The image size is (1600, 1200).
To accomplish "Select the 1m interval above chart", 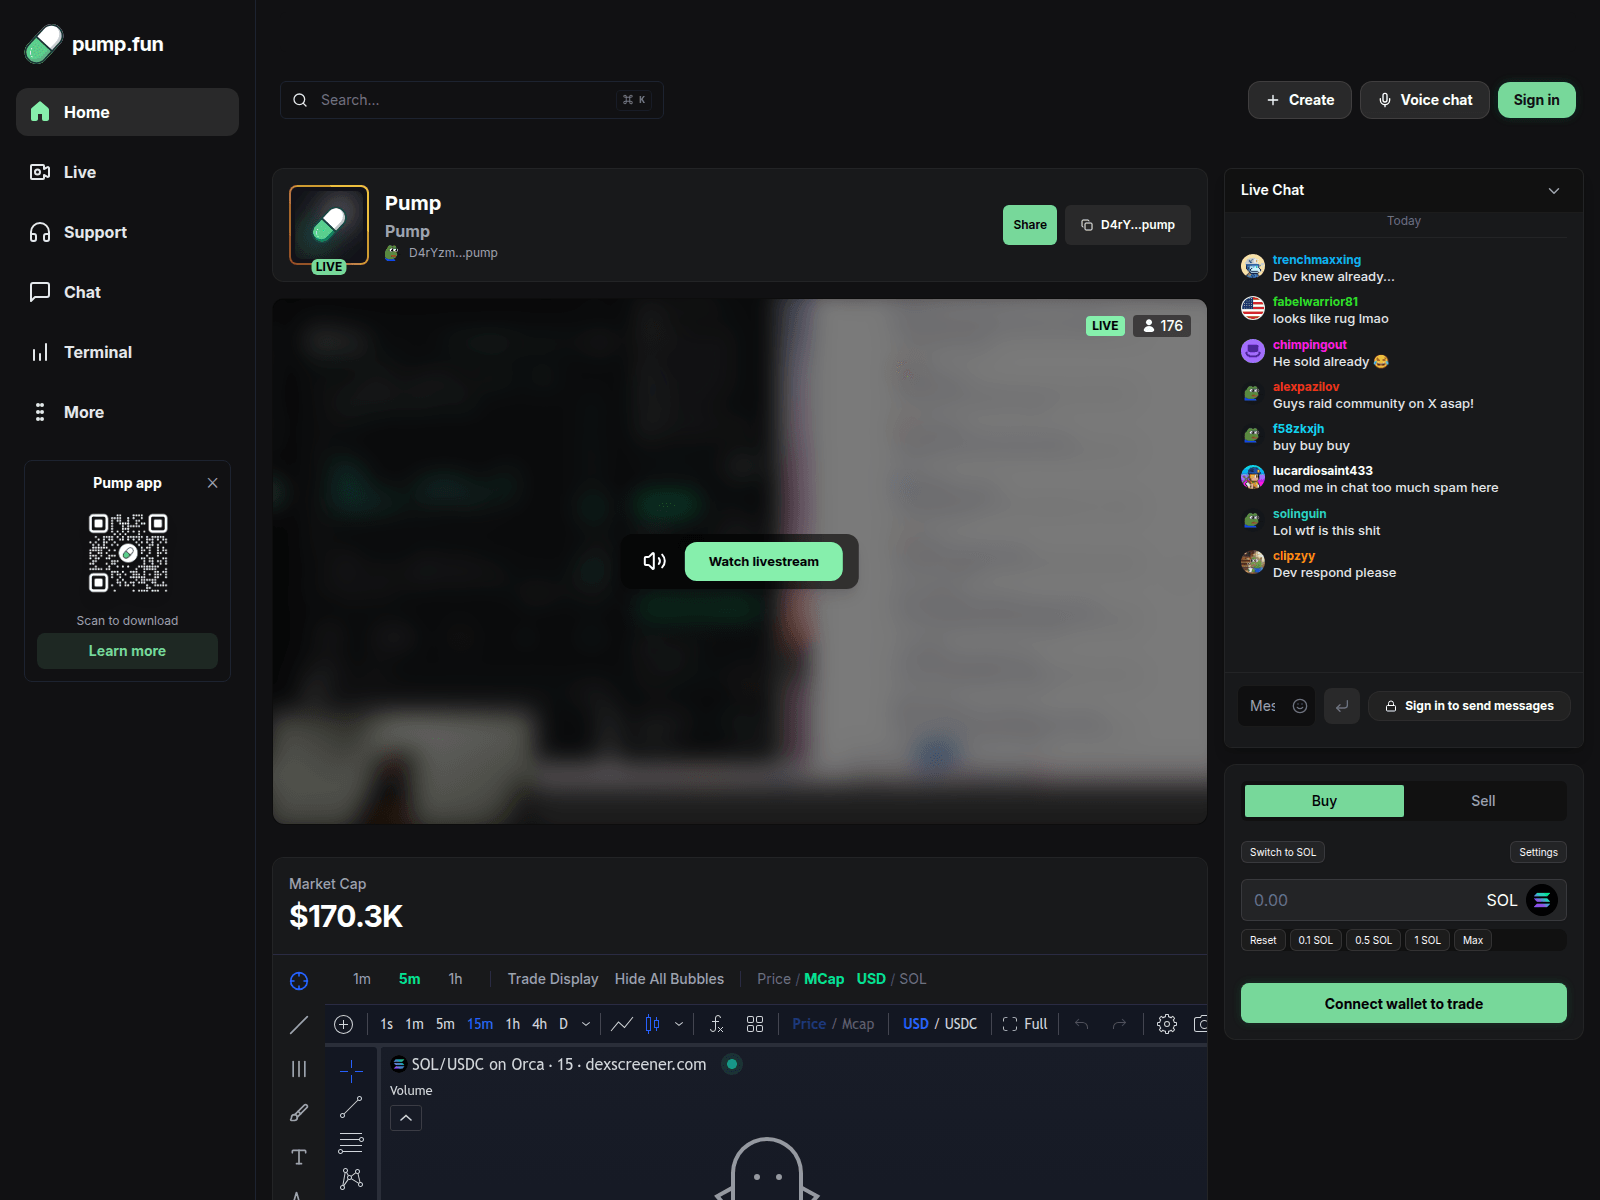I will (362, 979).
